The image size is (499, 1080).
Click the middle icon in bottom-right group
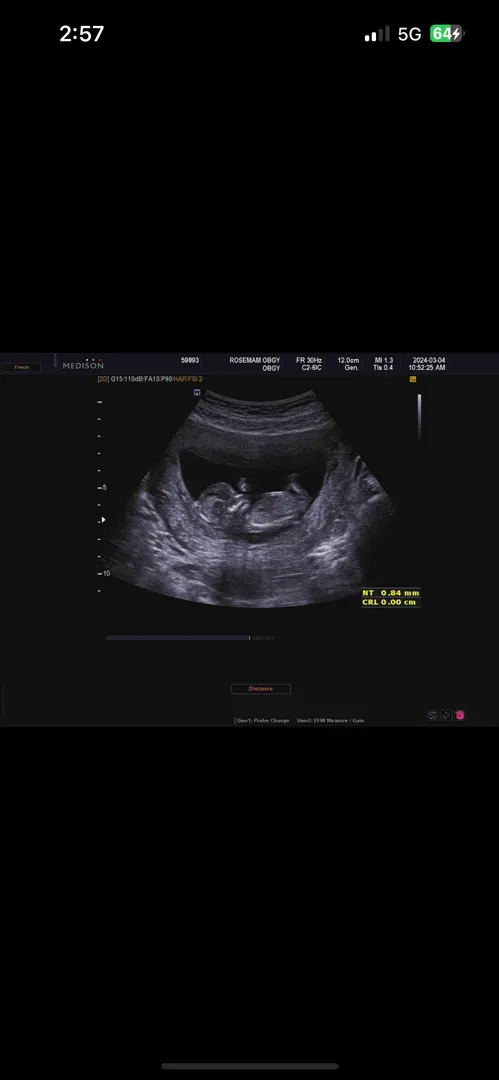pyautogui.click(x=446, y=715)
